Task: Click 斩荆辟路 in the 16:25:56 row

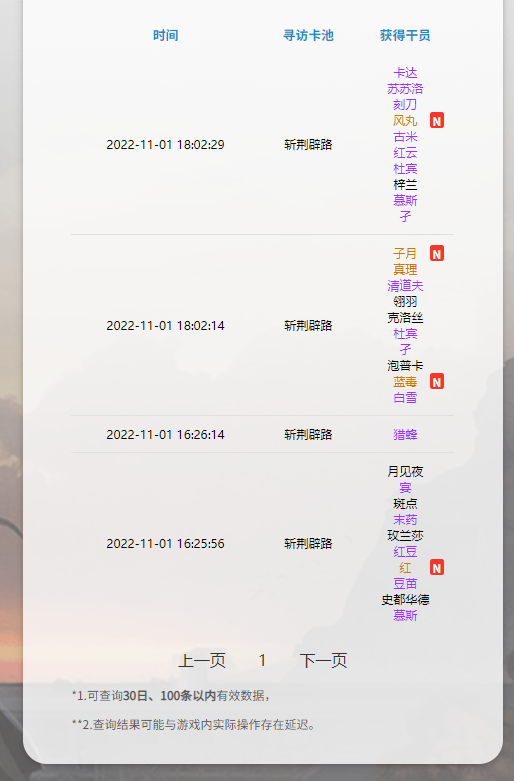Action: tap(308, 543)
